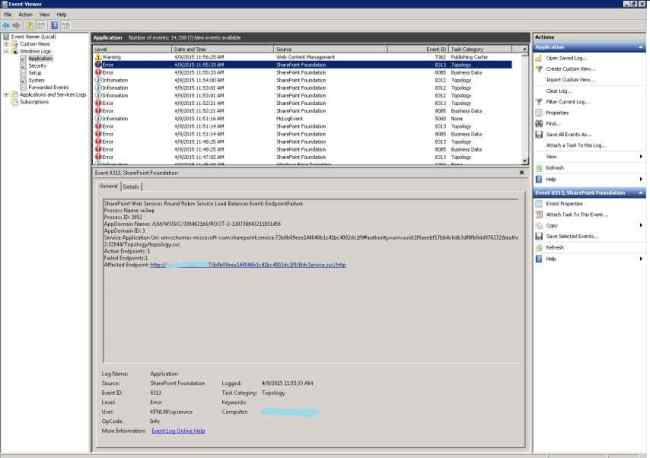Click Save All Events As action
This screenshot has height=458, width=650.
coord(568,134)
